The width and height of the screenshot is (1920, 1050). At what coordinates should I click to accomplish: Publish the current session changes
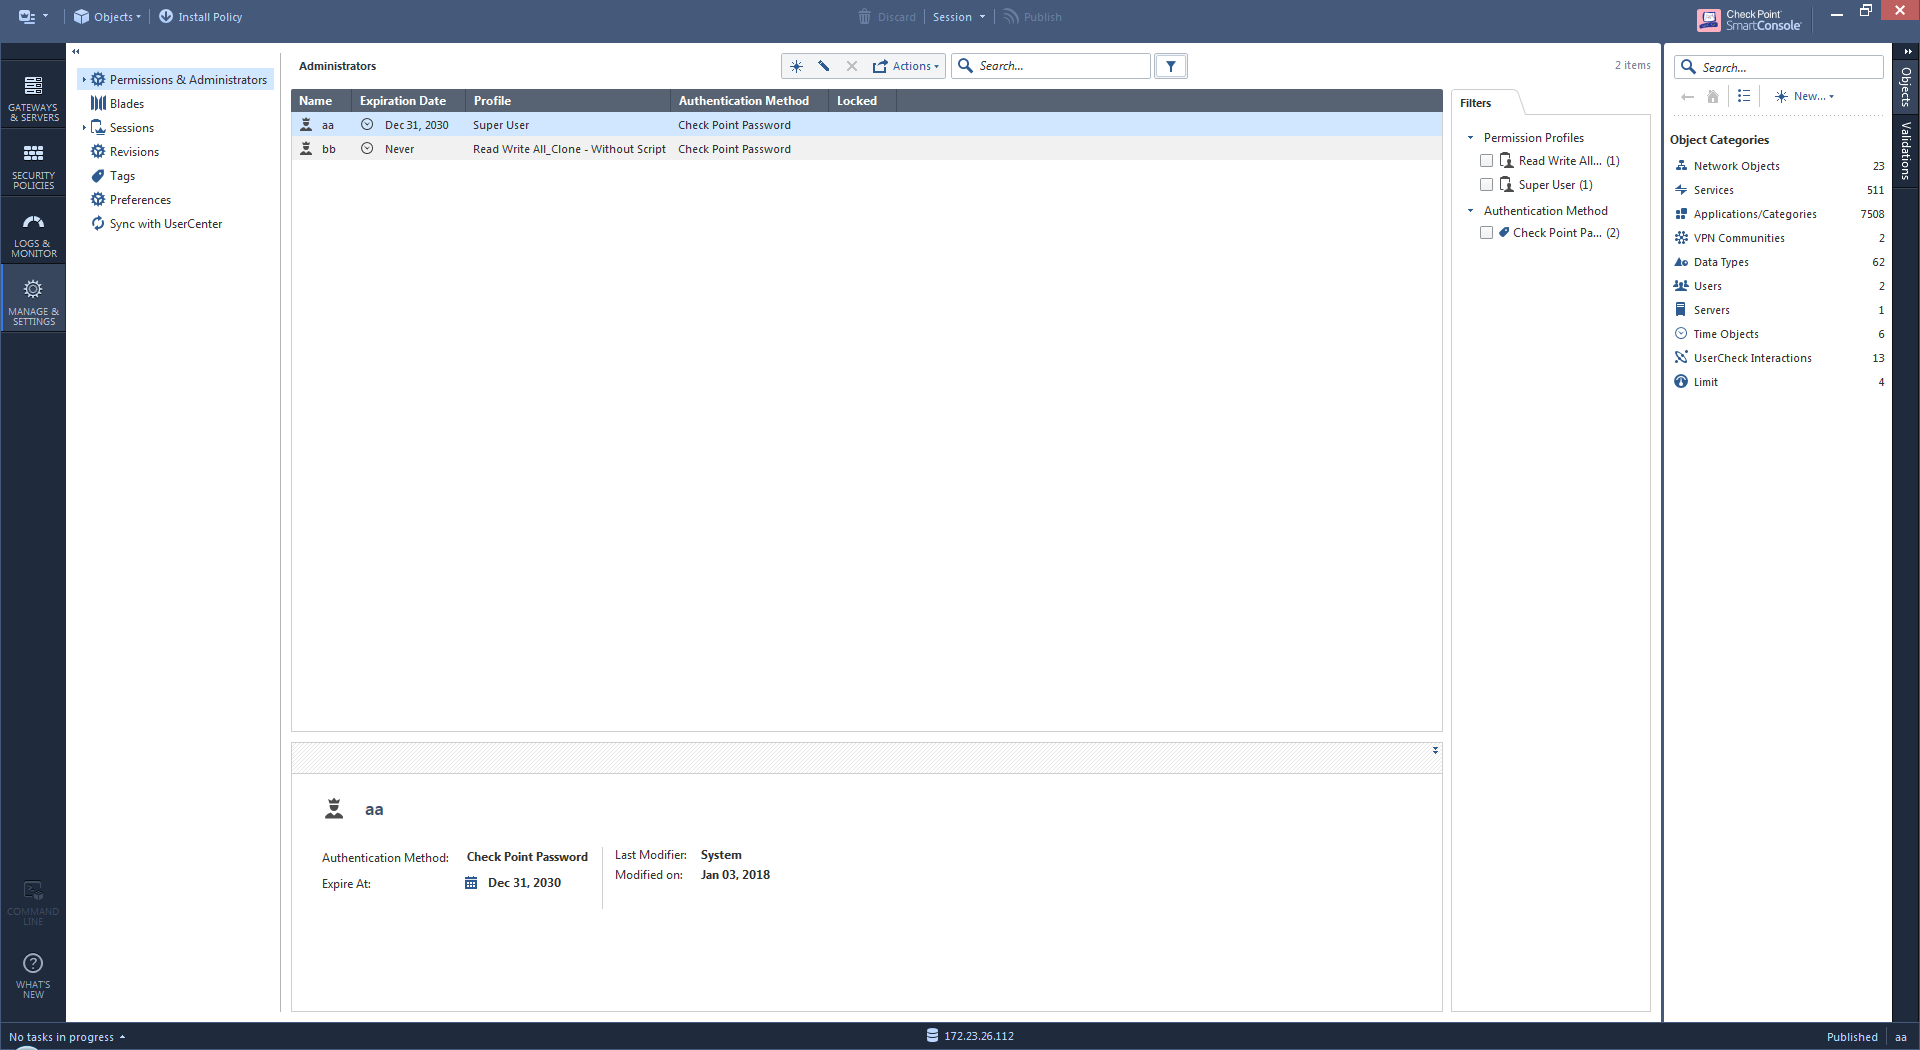(x=1032, y=16)
